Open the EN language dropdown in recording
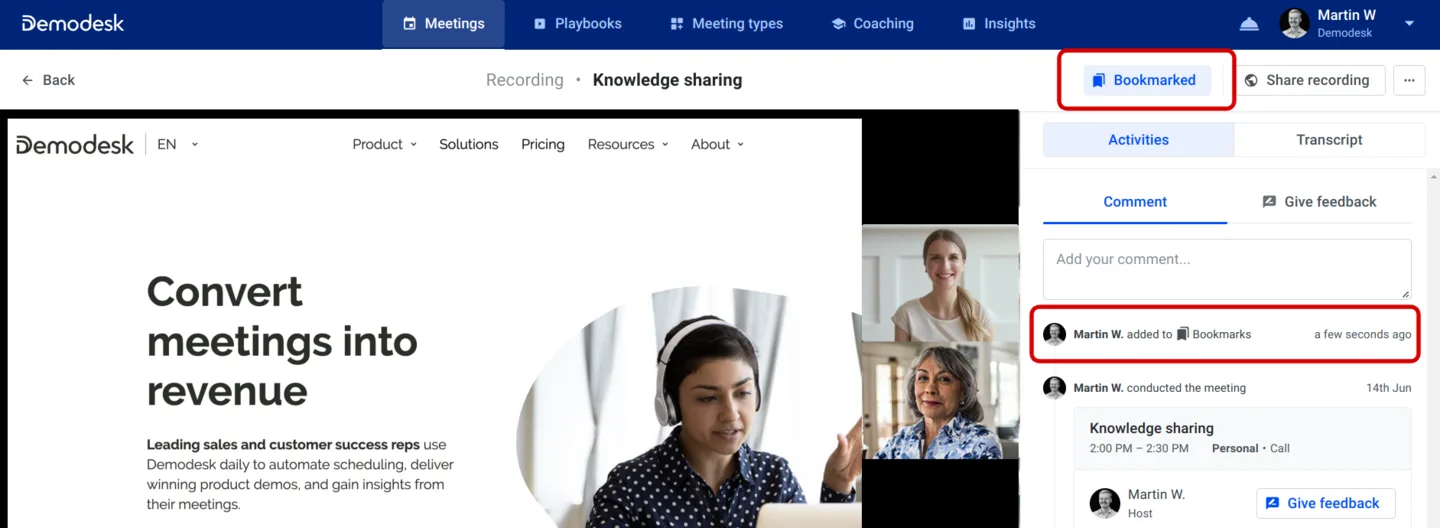Viewport: 1440px width, 528px height. (x=178, y=144)
